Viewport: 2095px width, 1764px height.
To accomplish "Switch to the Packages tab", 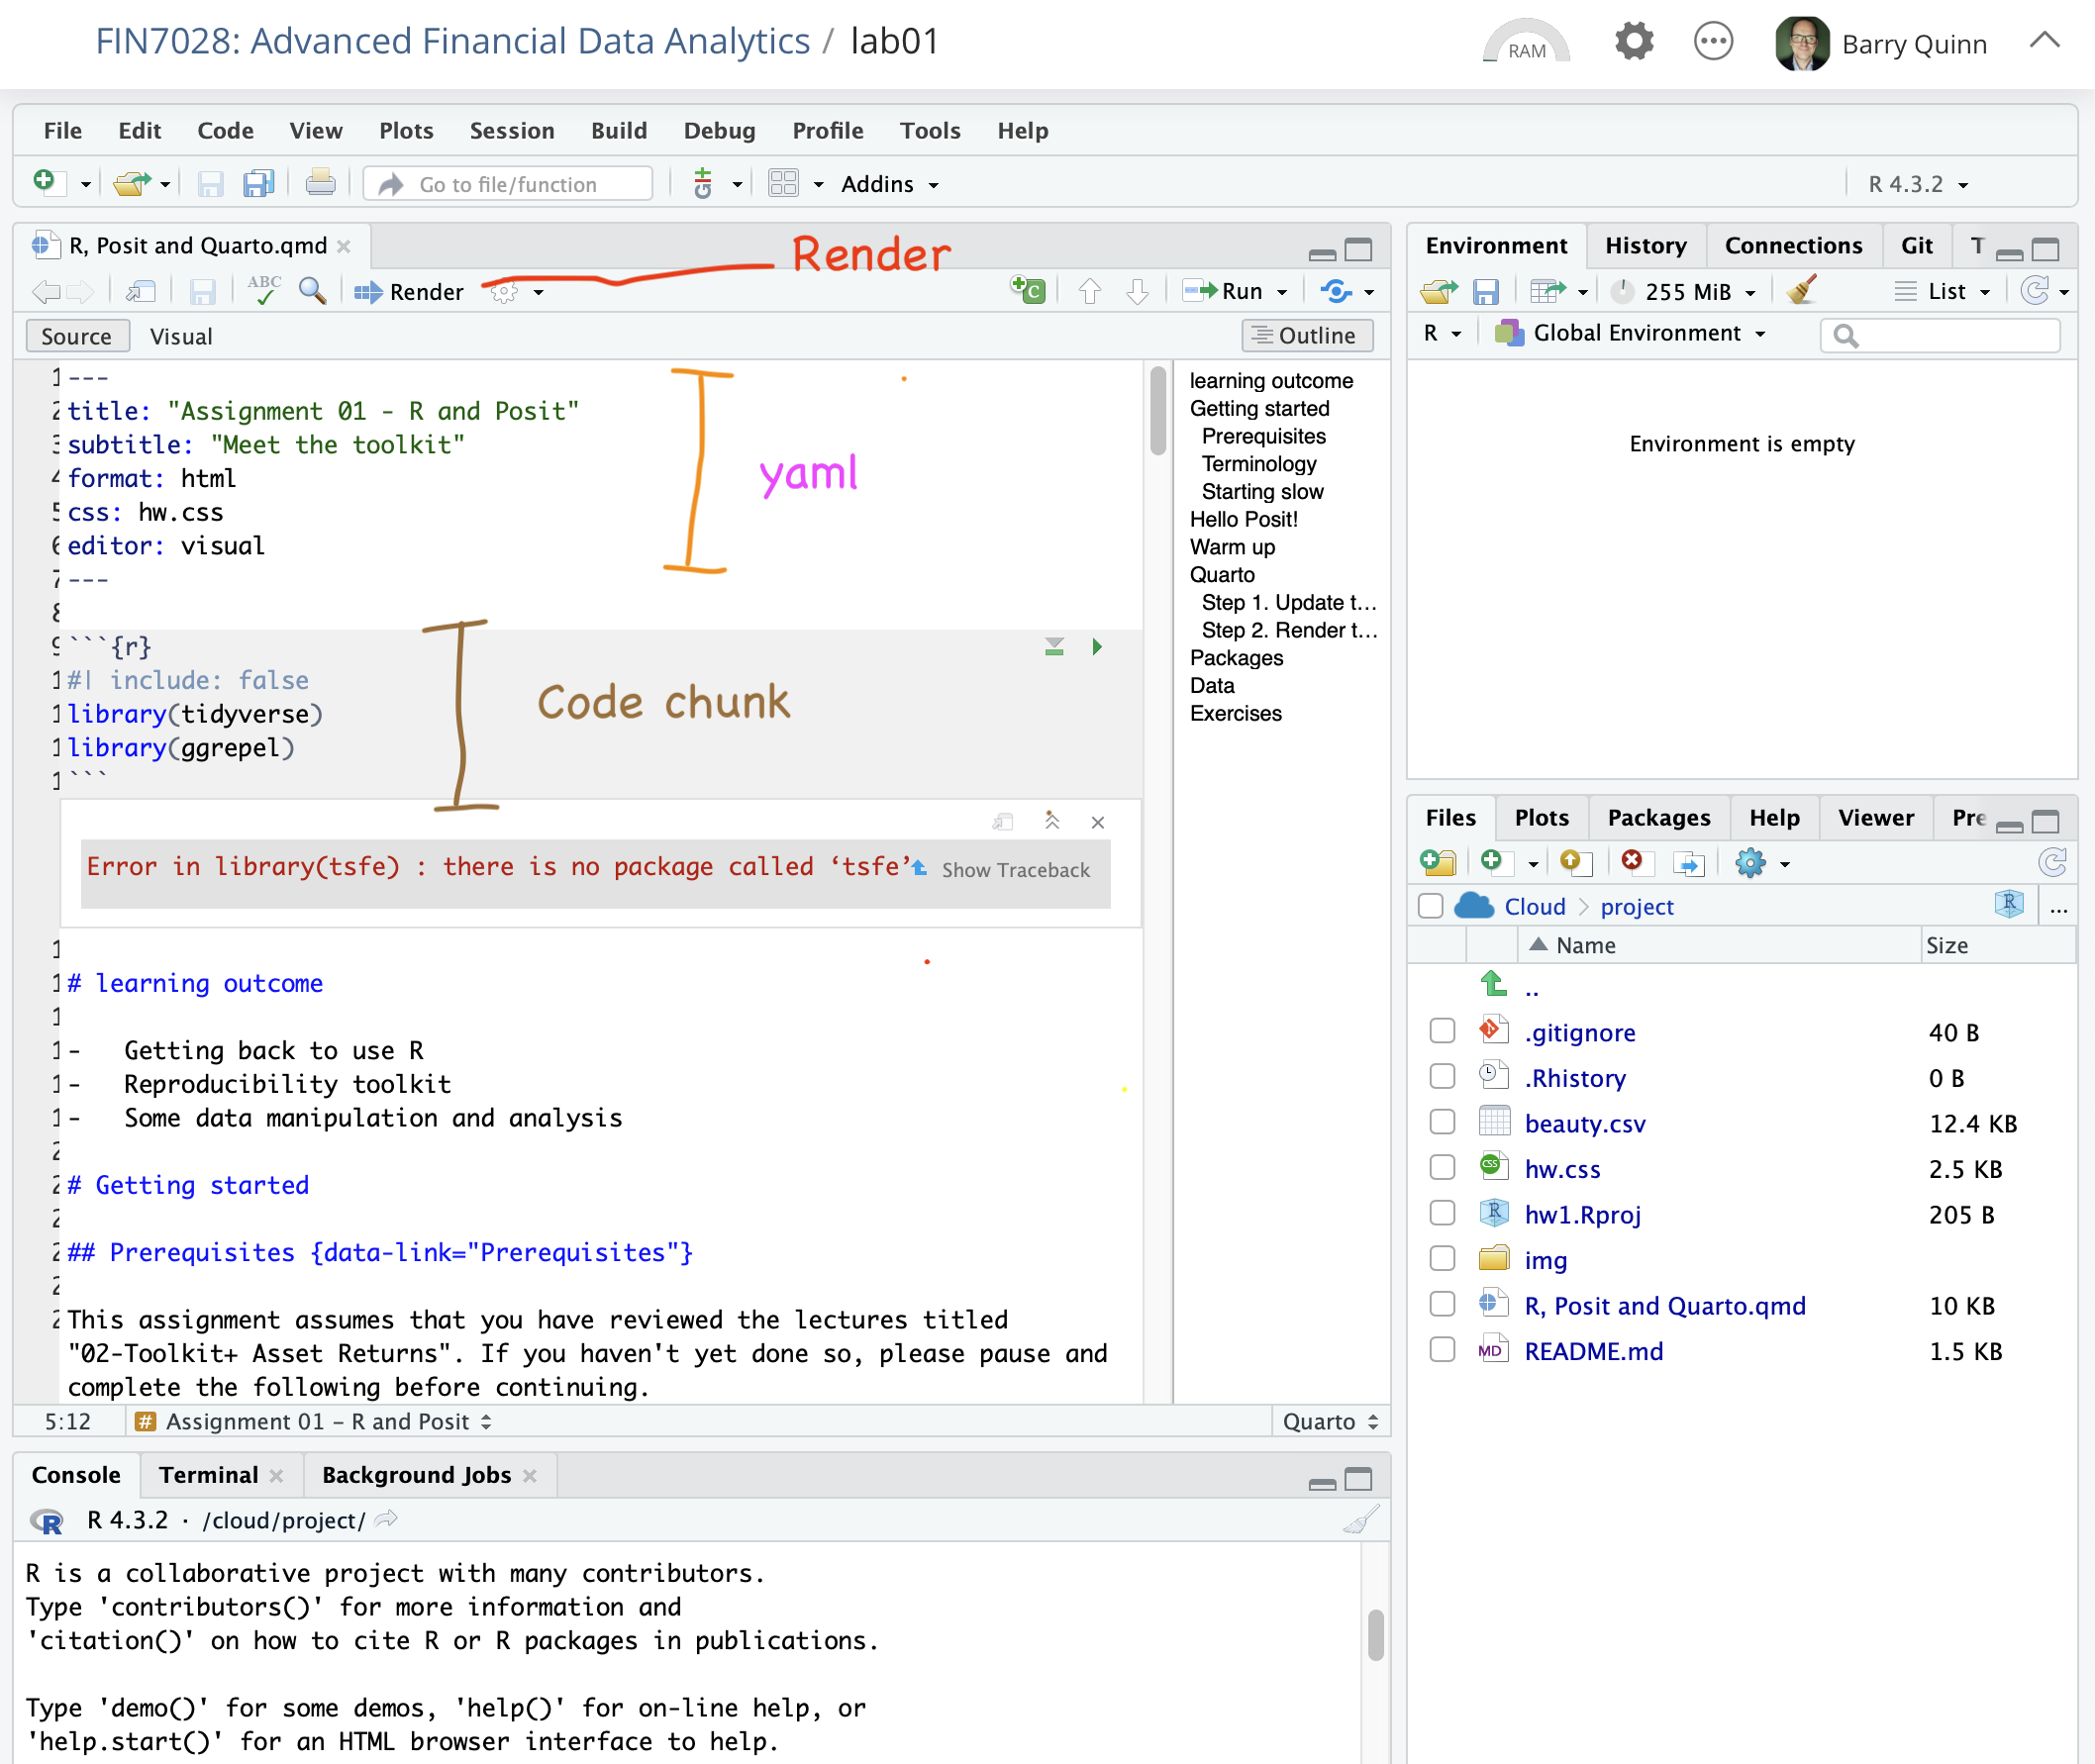I will pos(1658,818).
